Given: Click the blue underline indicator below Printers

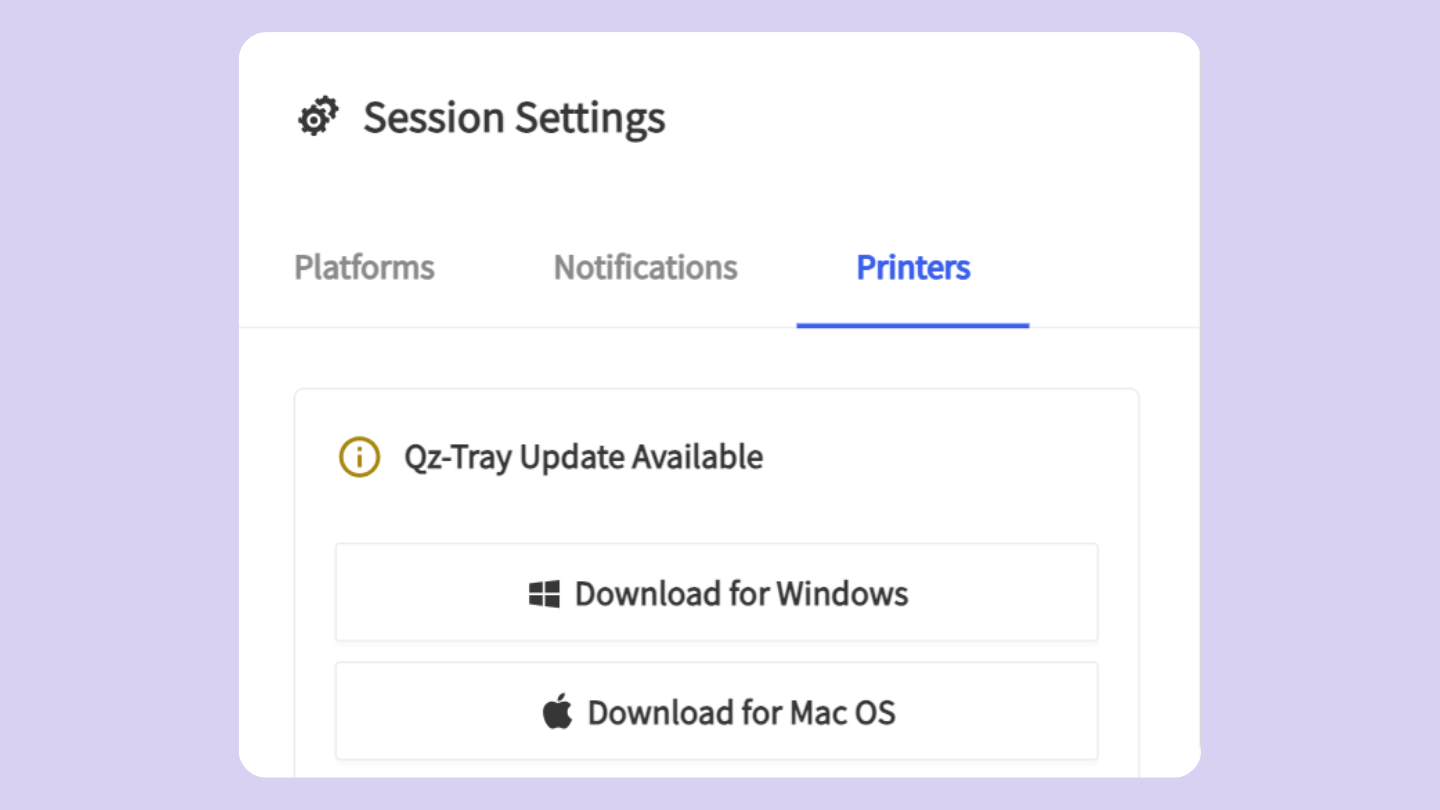Looking at the screenshot, I should tap(912, 323).
